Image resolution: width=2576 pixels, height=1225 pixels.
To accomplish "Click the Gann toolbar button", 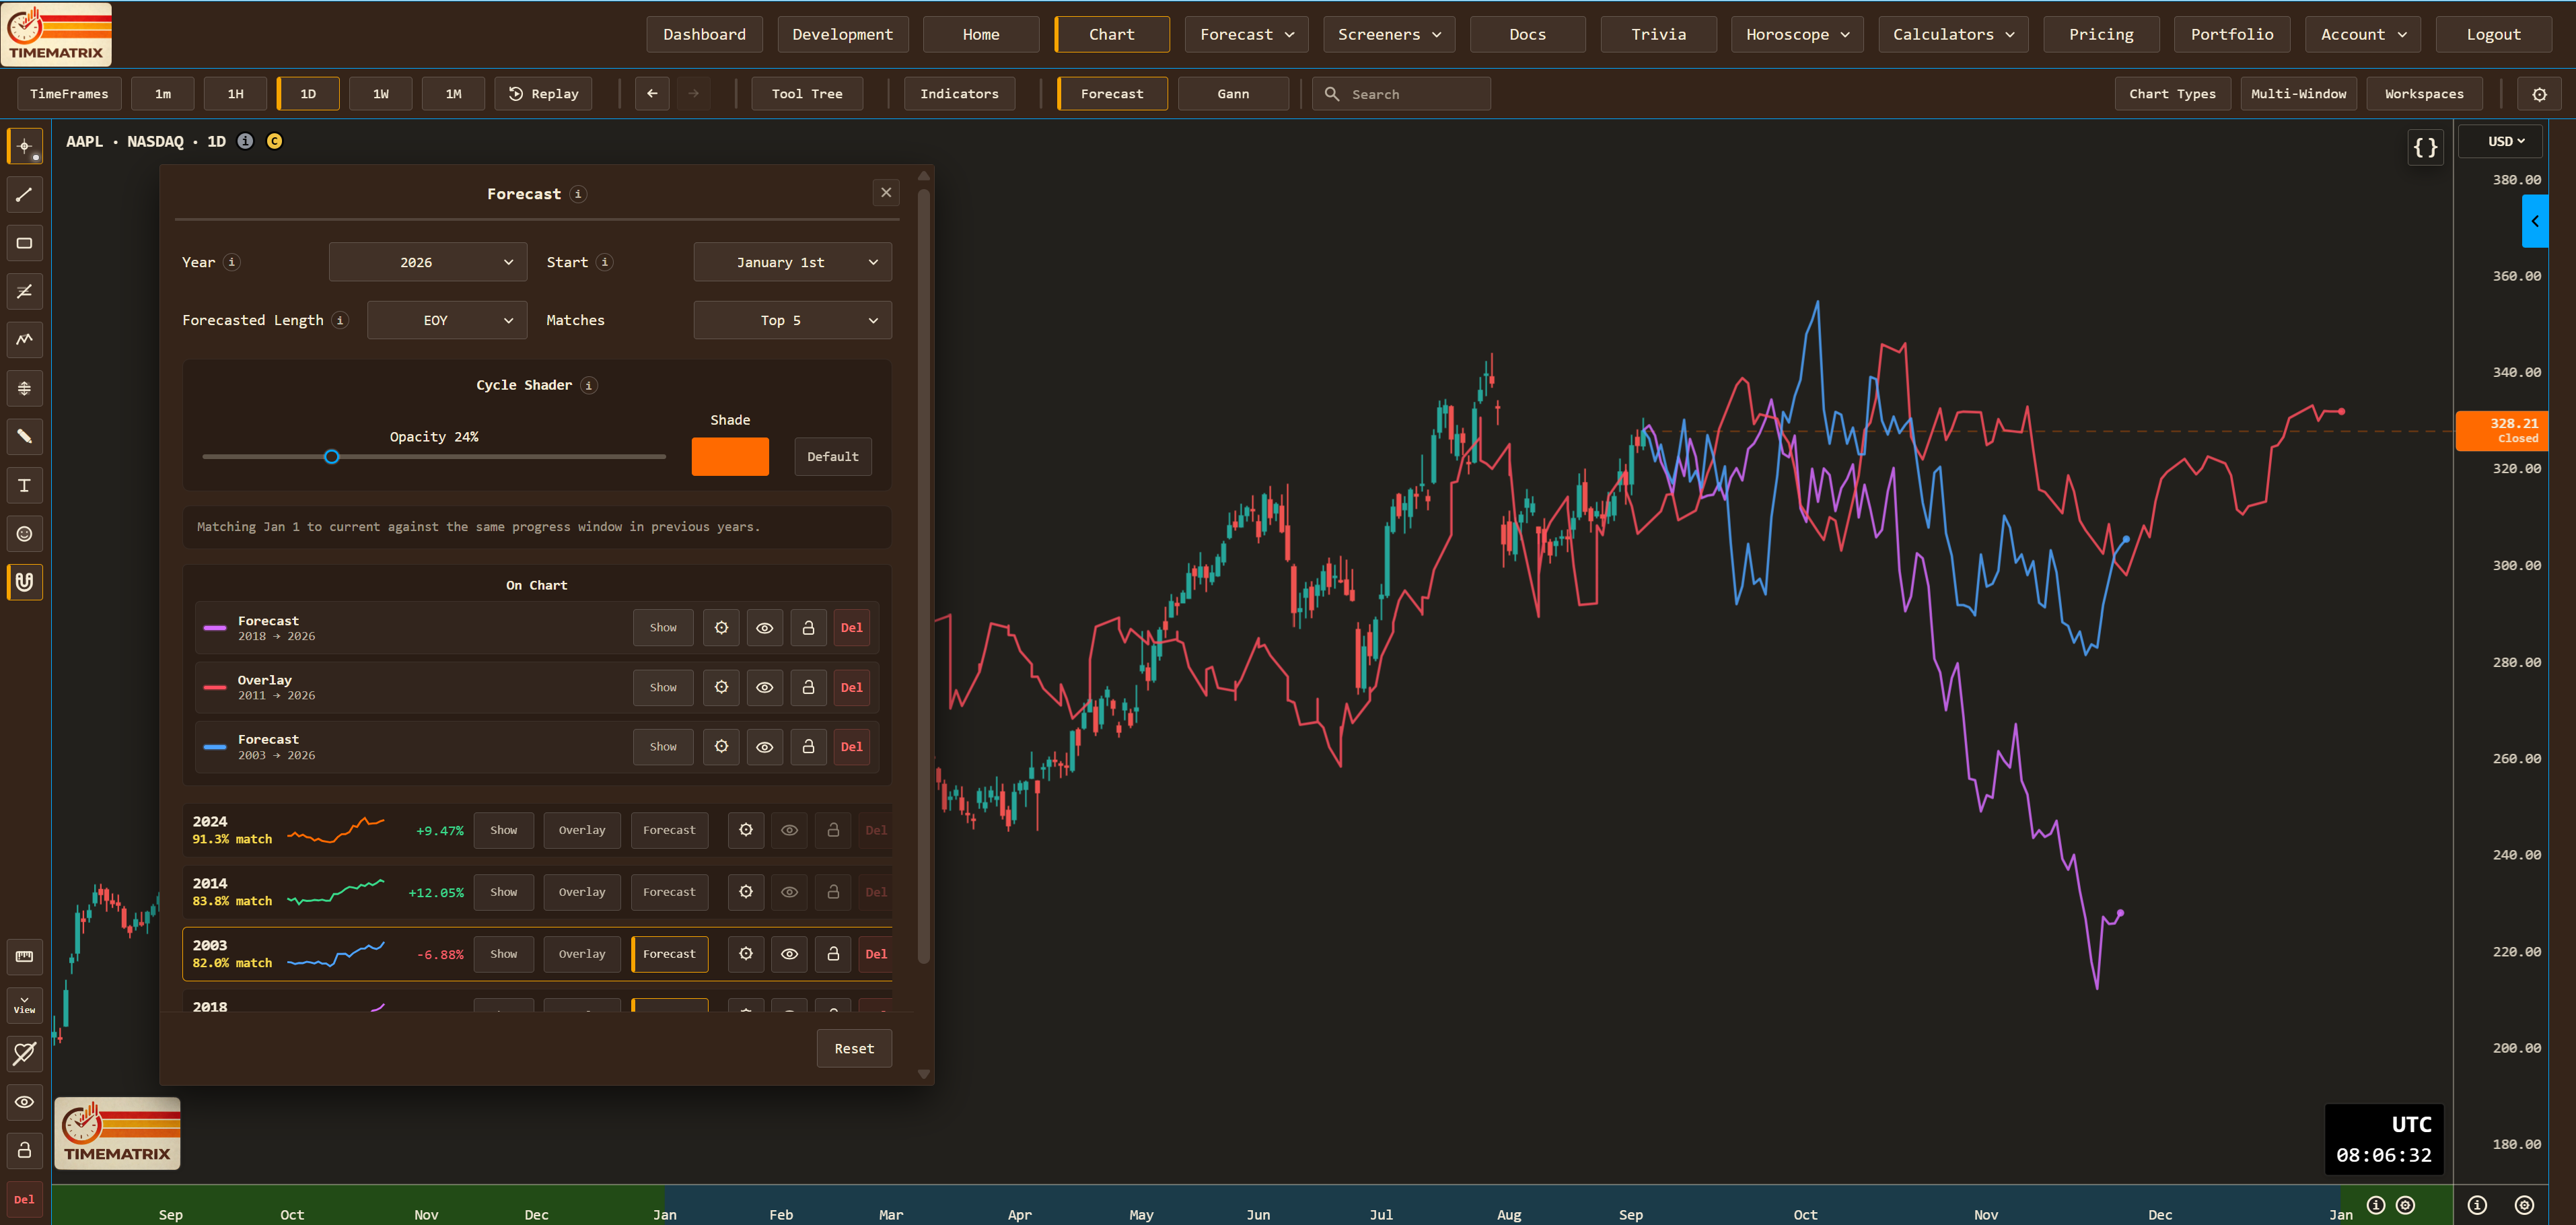I will point(1233,94).
